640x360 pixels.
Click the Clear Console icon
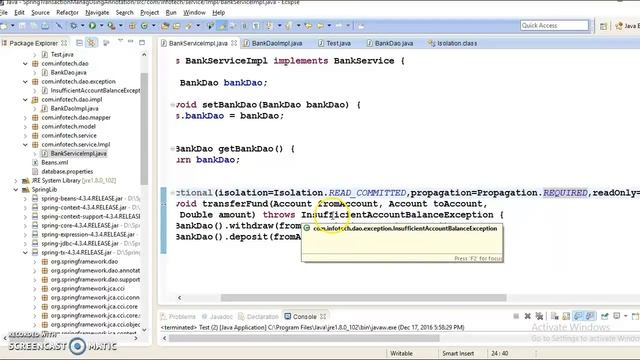click(554, 316)
